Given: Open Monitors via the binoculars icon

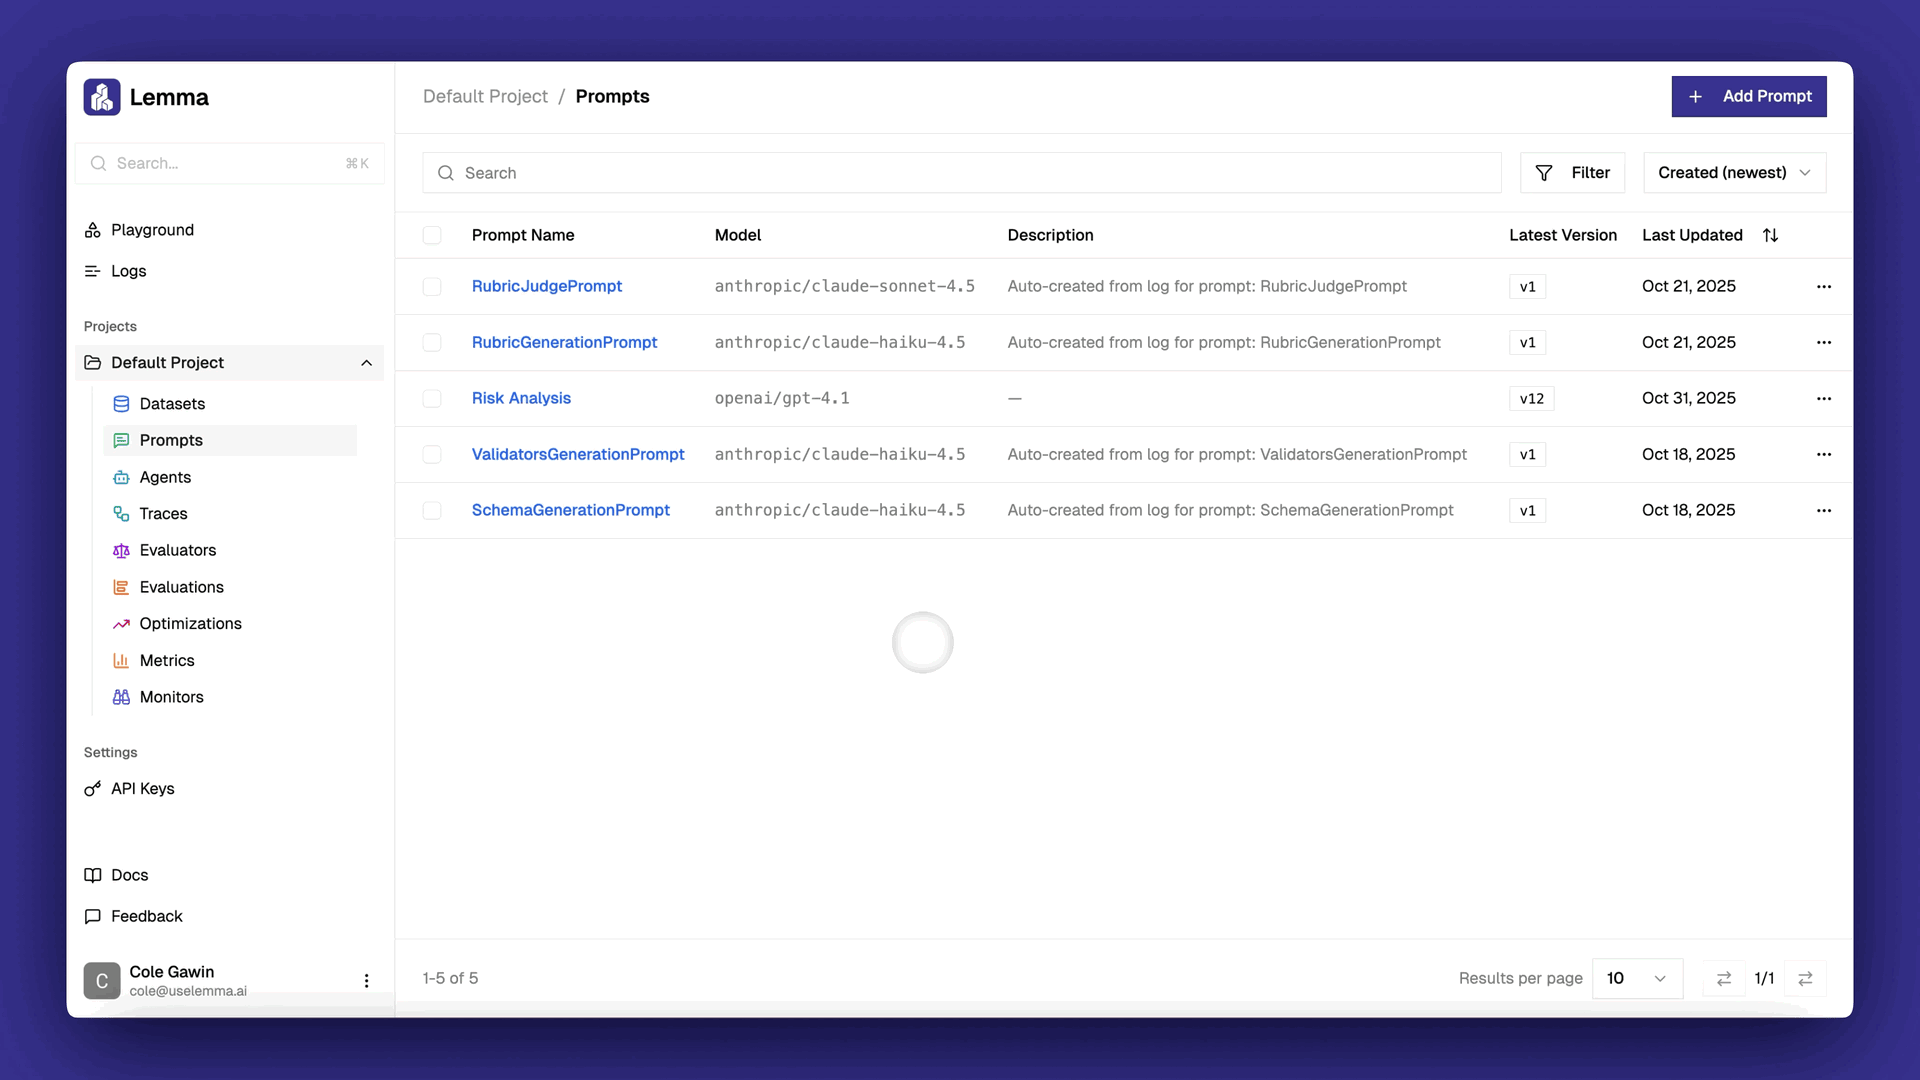Looking at the screenshot, I should point(121,697).
